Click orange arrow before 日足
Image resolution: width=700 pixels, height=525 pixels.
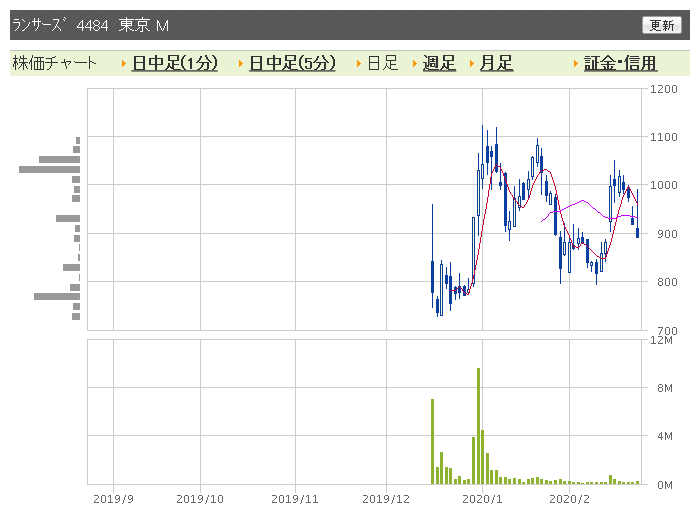[x=359, y=63]
